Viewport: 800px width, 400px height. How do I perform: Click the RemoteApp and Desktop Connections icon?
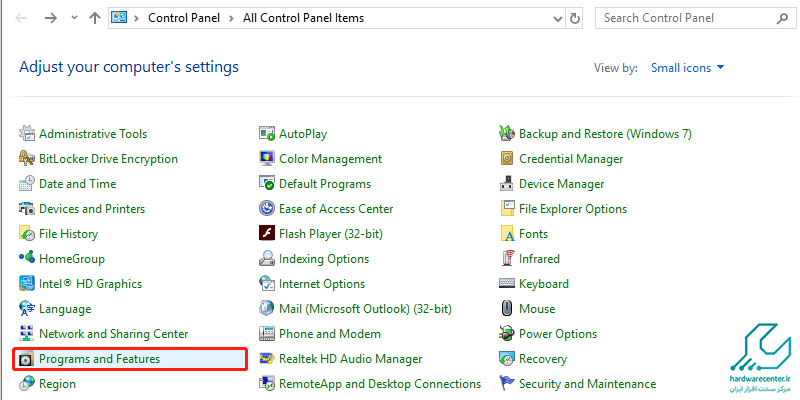267,384
